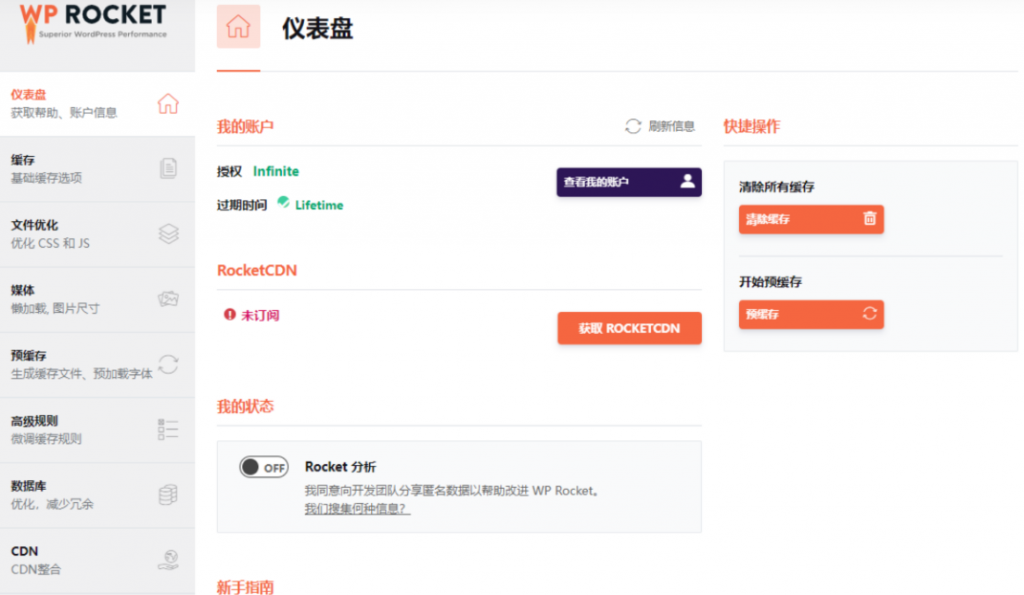Toggle the Rocket 分析 OFF switch

pyautogui.click(x=264, y=467)
